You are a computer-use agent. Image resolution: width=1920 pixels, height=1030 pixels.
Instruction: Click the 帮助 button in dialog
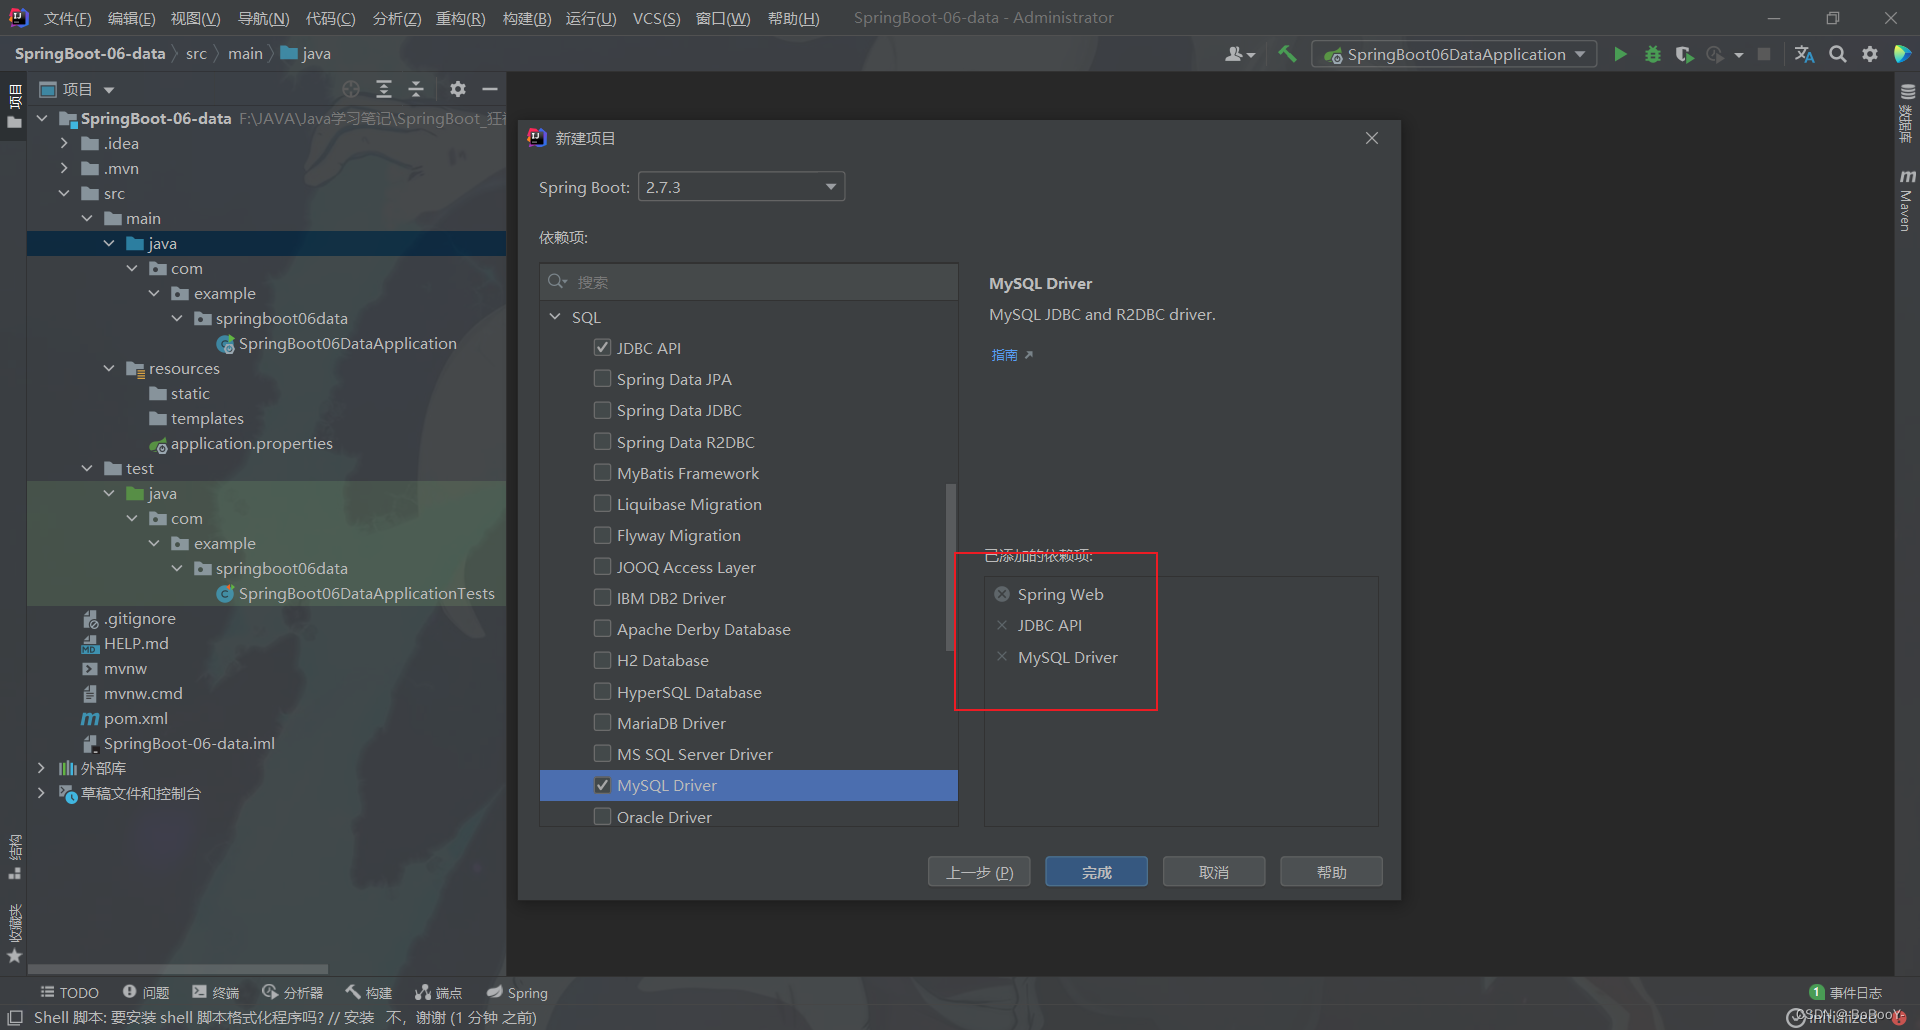1331,872
